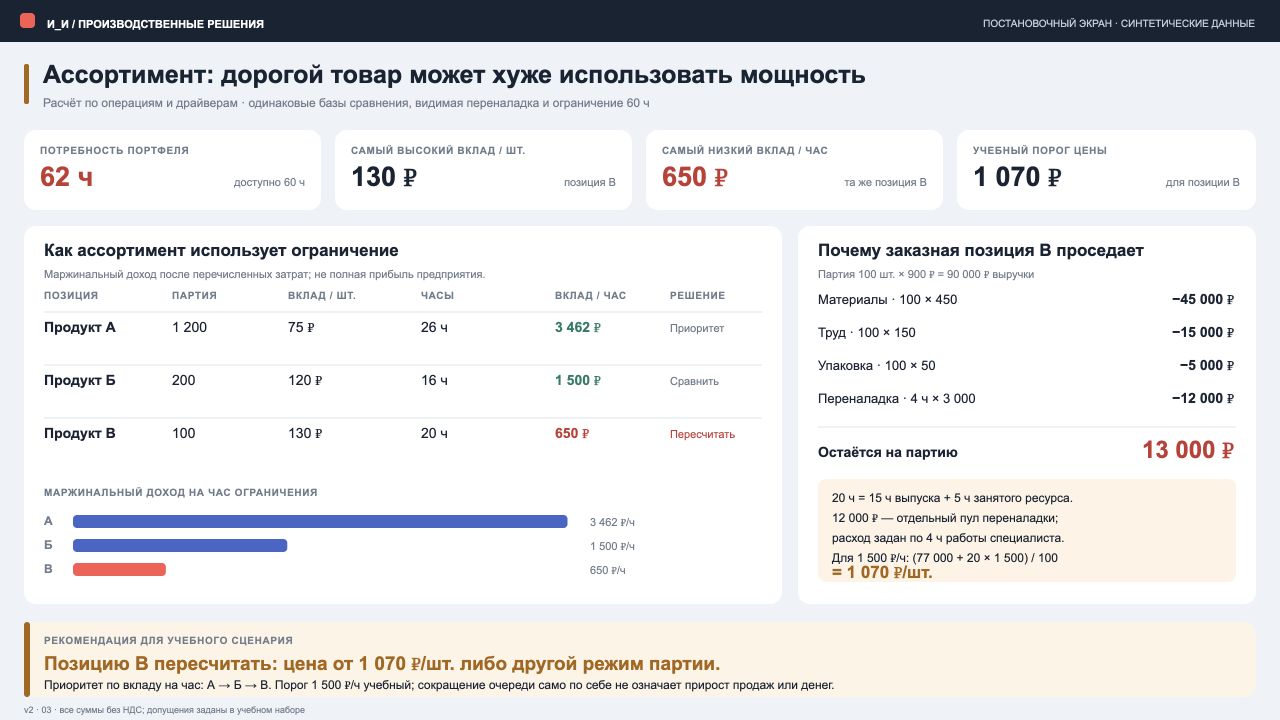Click the '62 ч' portfolio demand value
This screenshot has width=1280, height=720.
coord(67,177)
